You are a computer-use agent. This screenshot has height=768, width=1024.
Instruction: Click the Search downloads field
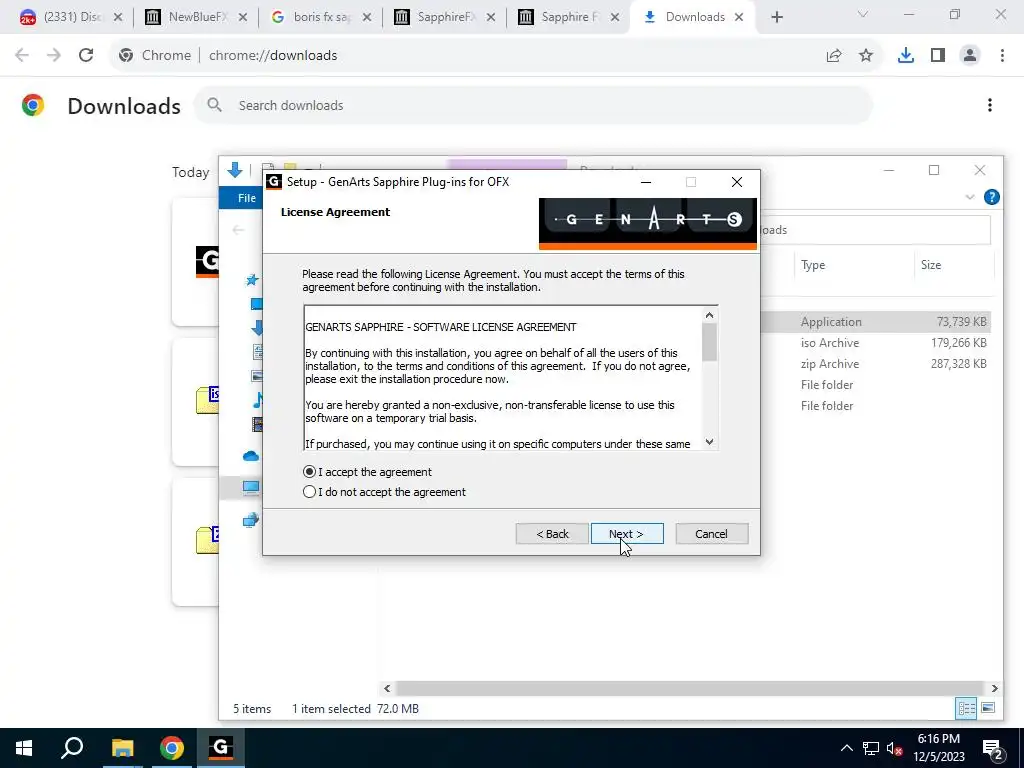click(x=533, y=105)
